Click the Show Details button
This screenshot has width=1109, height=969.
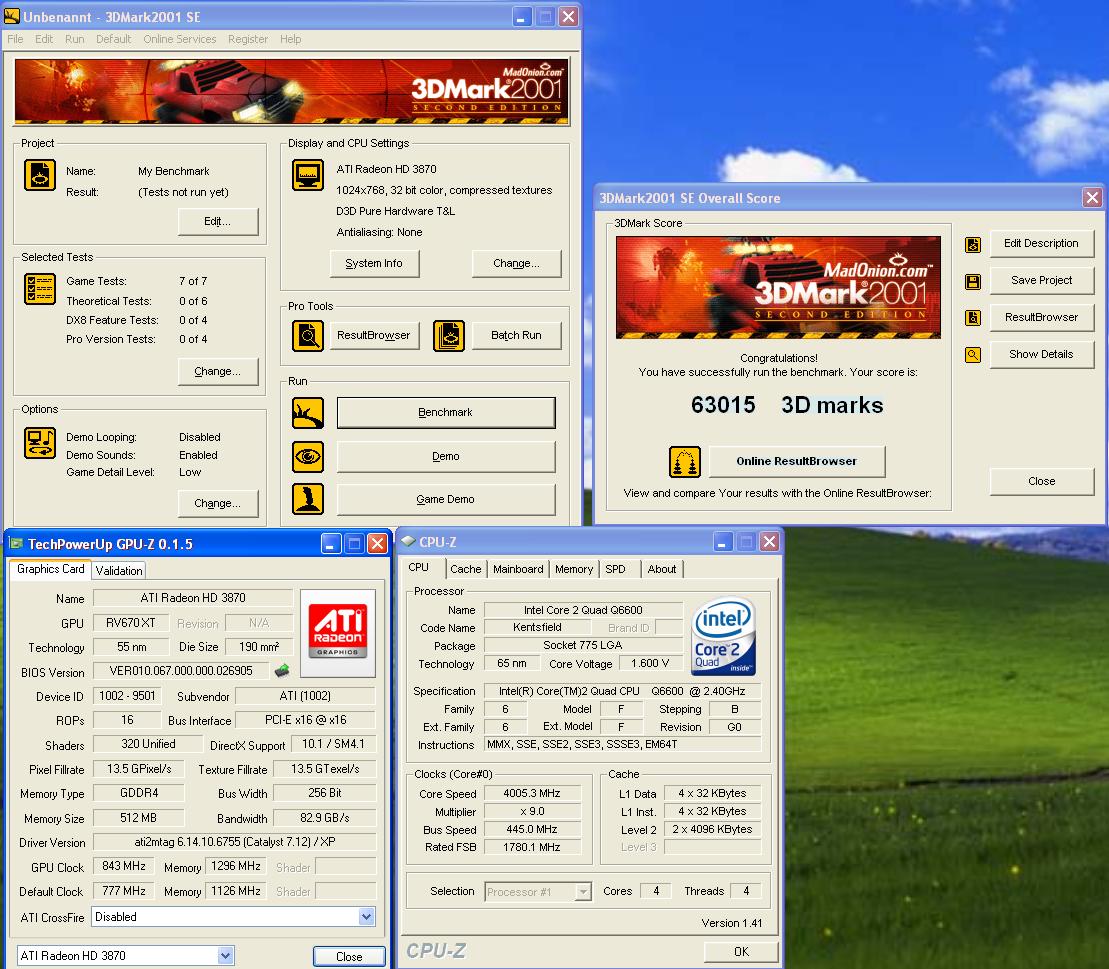(1041, 354)
